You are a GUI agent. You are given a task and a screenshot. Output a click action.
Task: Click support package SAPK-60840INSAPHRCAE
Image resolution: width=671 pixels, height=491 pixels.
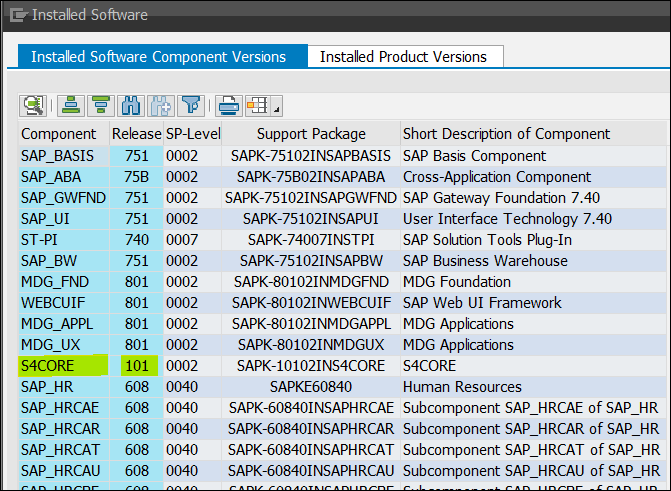(311, 408)
